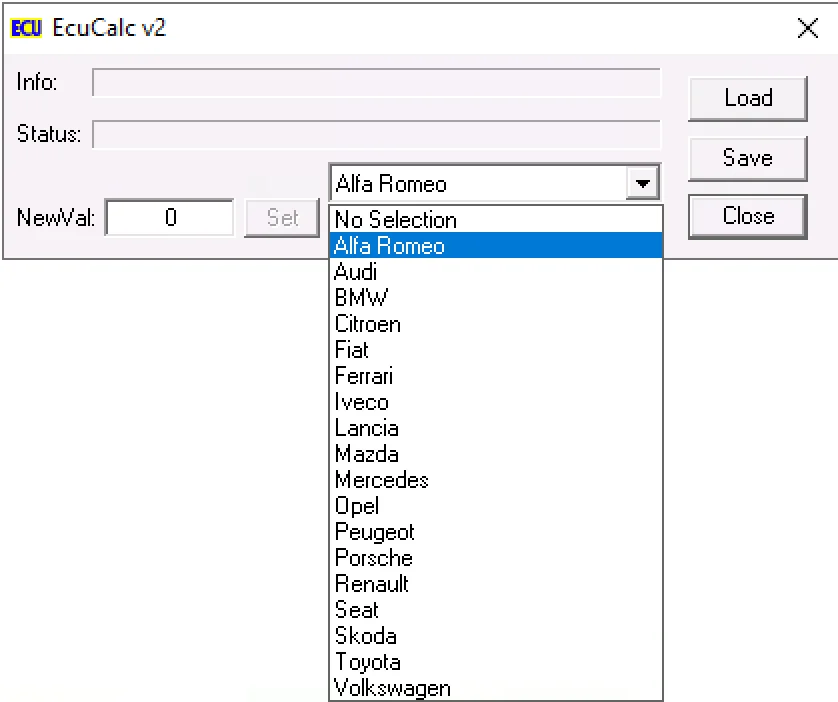Viewport: 838px width, 702px height.
Task: Click the NewVal input field
Action: pos(170,217)
